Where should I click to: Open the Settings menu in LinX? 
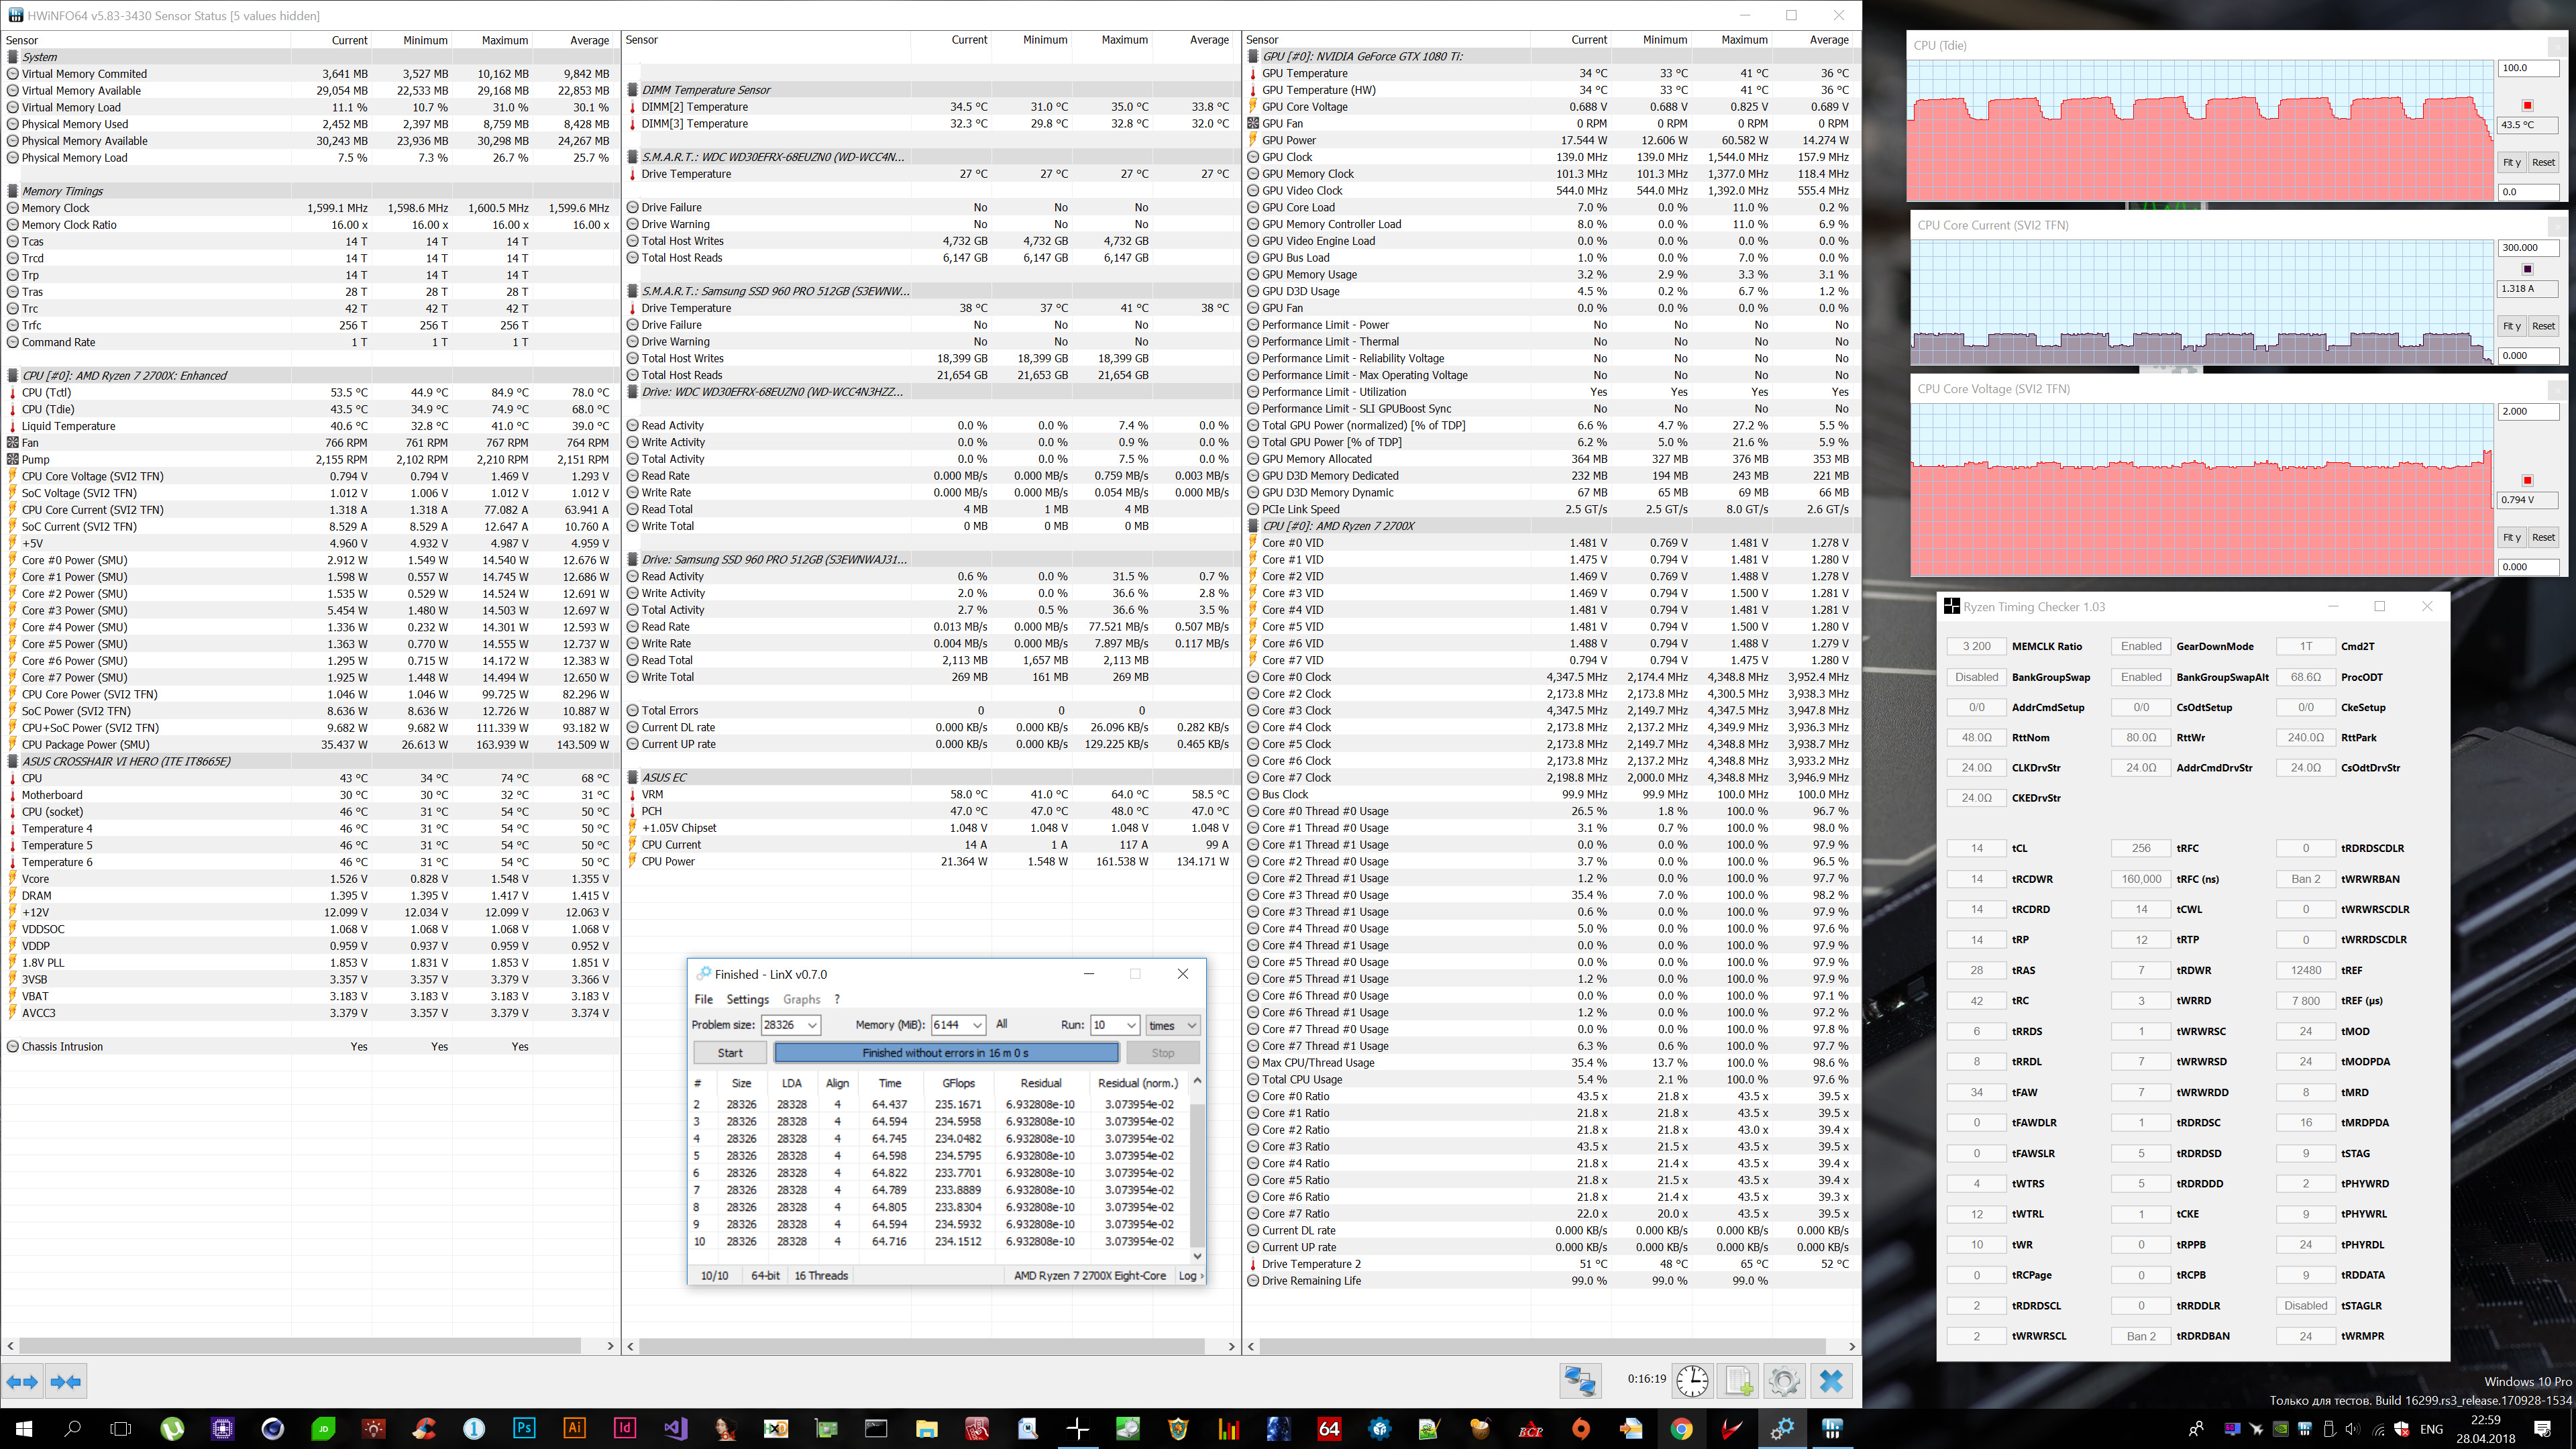pyautogui.click(x=747, y=999)
